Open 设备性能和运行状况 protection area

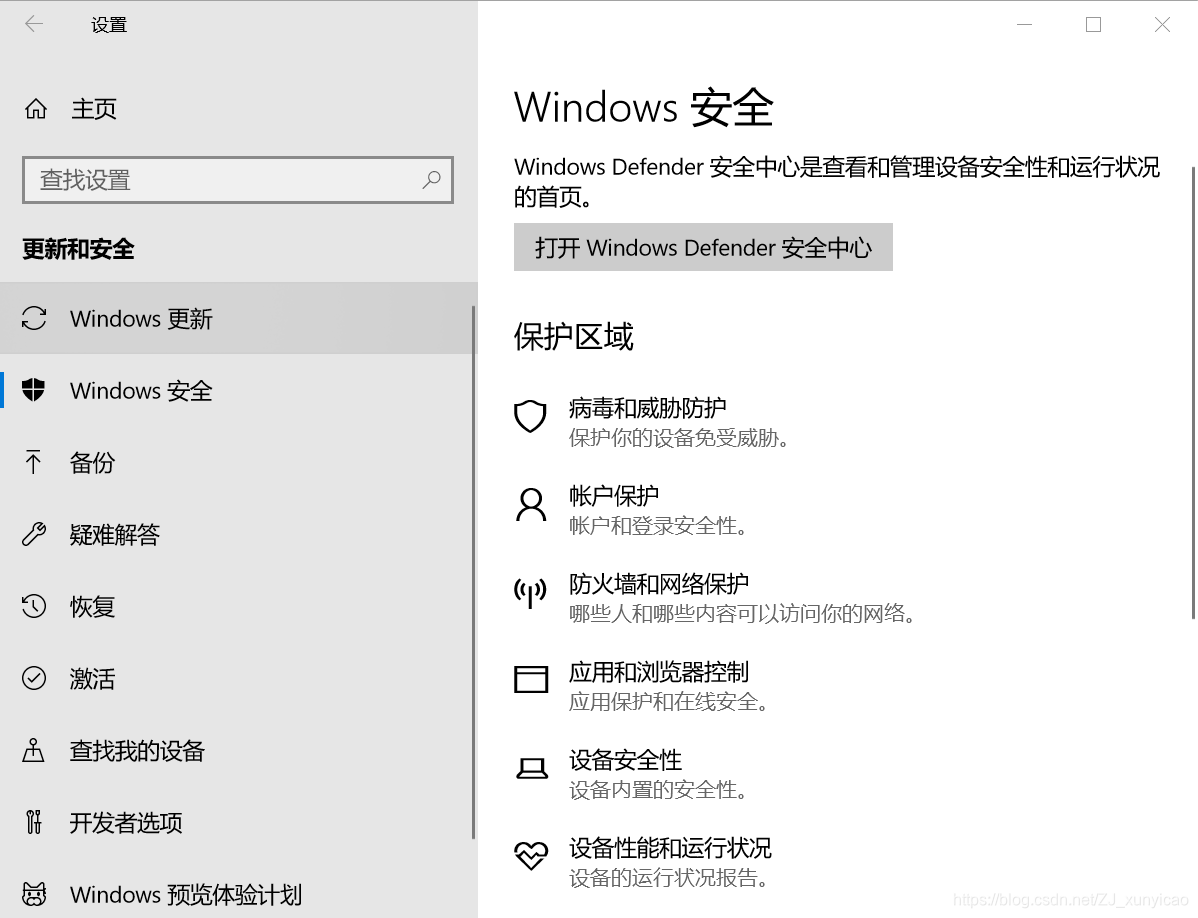click(x=643, y=861)
